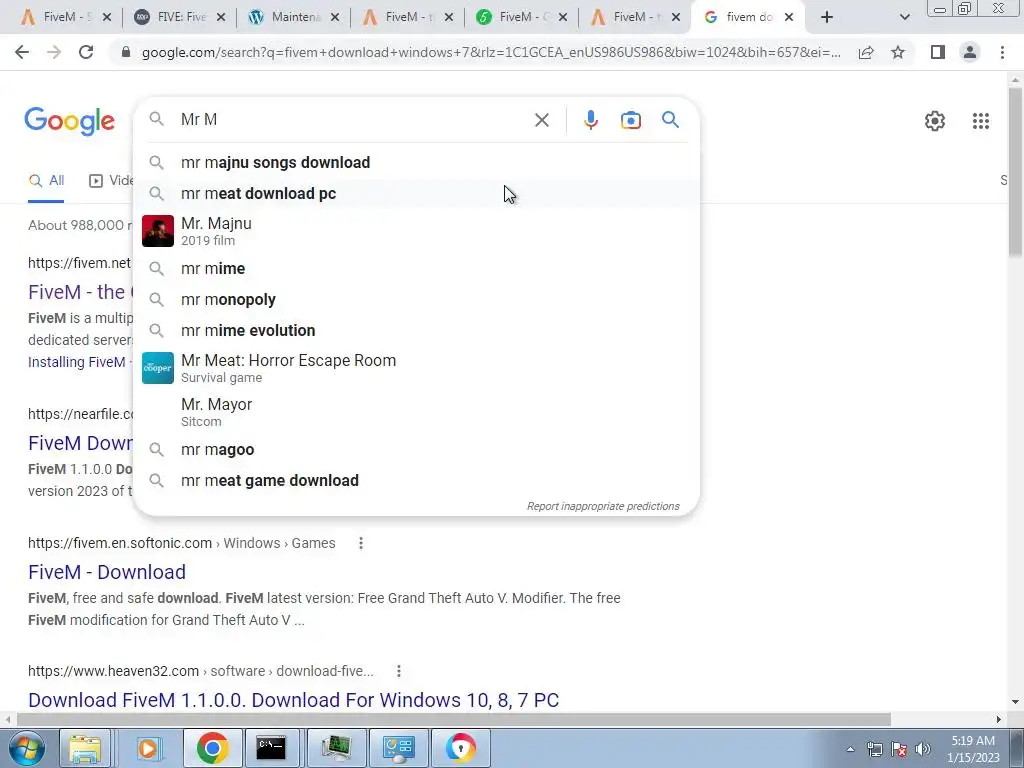The width and height of the screenshot is (1024, 768).
Task: Choose Mr. Mayor sitcom suggestion
Action: [416, 412]
